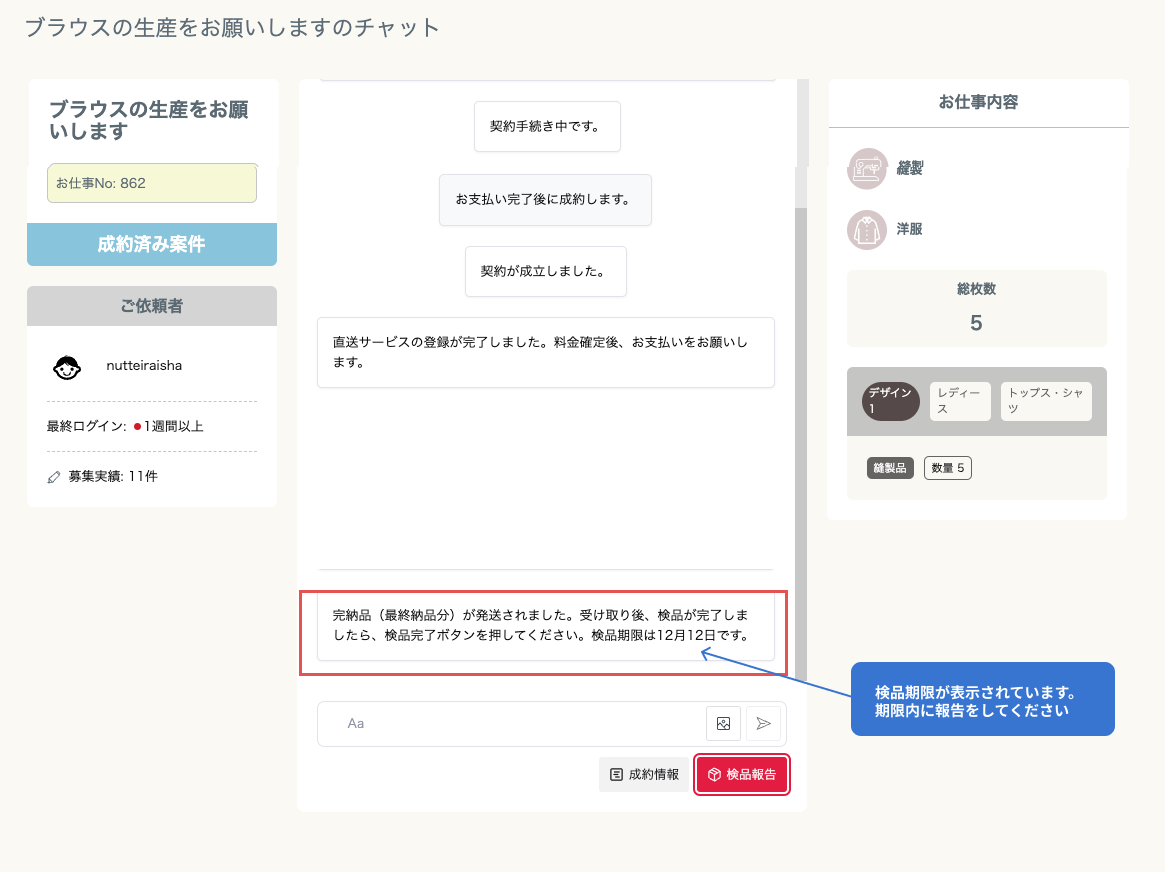Viewport: 1165px width, 872px height.
Task: Open the 成約情報 button
Action: tap(644, 774)
